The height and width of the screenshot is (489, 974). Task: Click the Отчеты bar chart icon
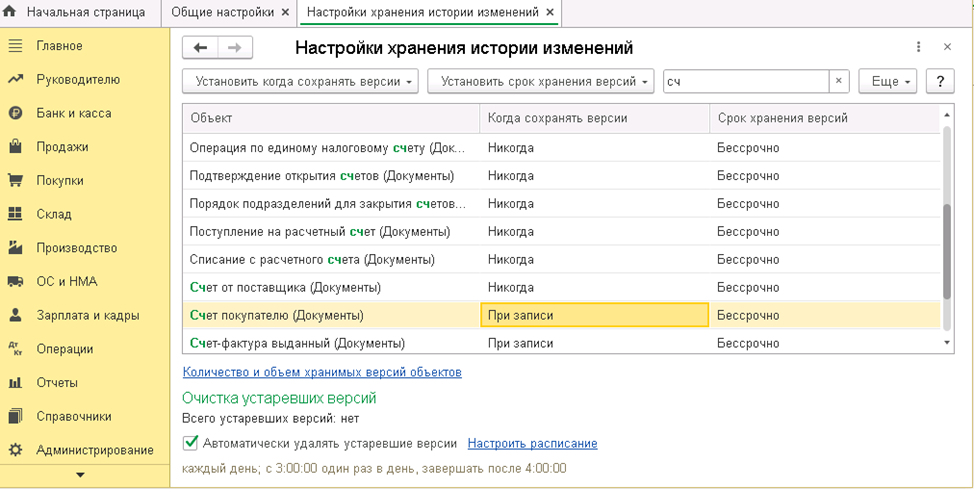(15, 383)
